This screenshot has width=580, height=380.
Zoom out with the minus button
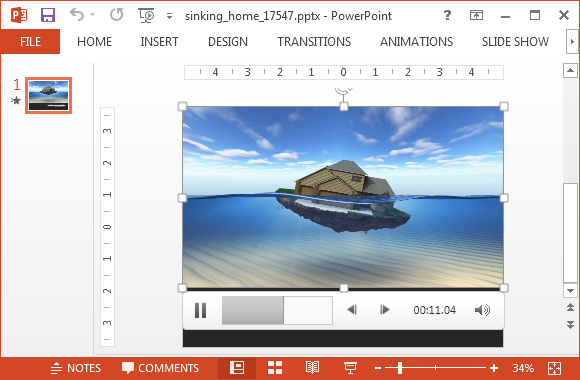click(x=378, y=368)
